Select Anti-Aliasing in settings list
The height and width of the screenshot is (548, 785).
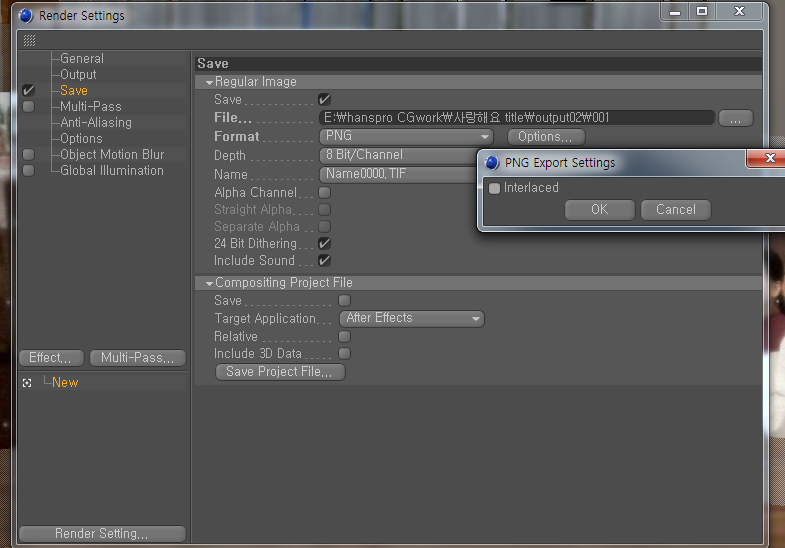[96, 123]
